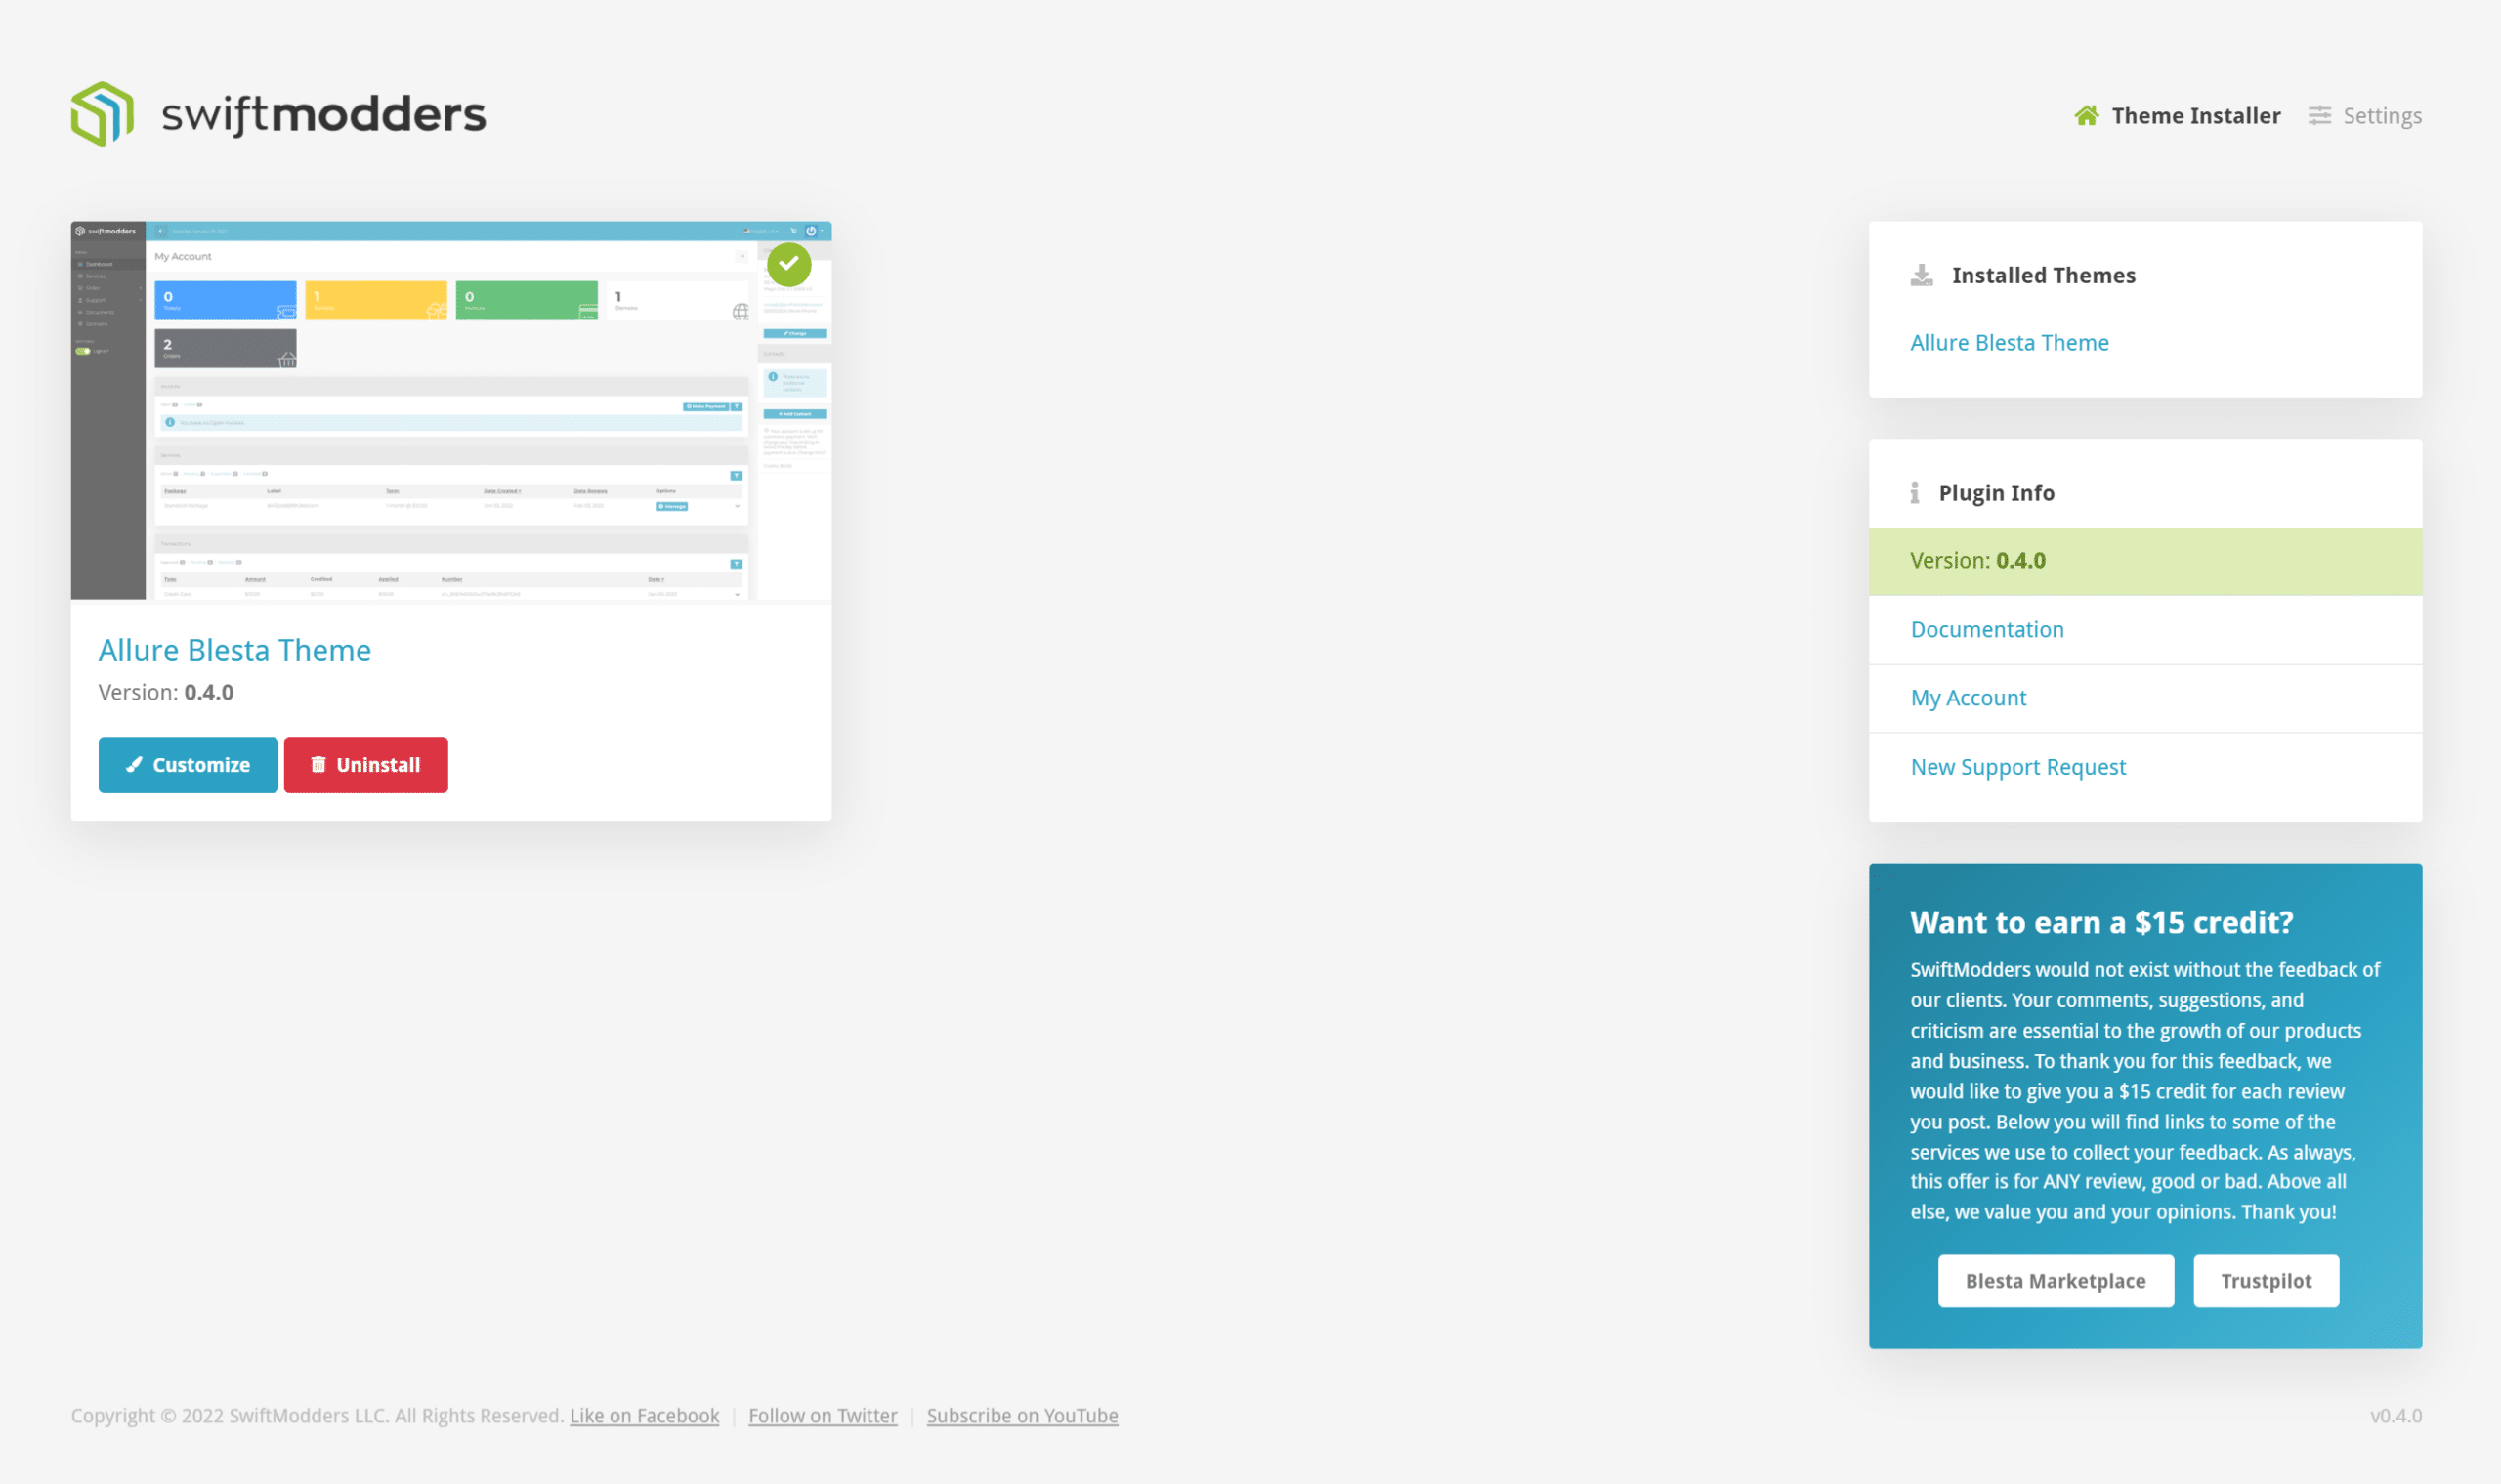Expand the Plugin Info section
The width and height of the screenshot is (2501, 1484).
tap(1996, 491)
